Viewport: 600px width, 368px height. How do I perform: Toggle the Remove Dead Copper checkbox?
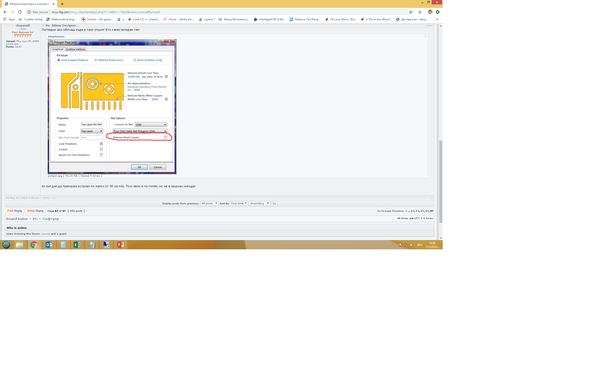pyautogui.click(x=166, y=137)
